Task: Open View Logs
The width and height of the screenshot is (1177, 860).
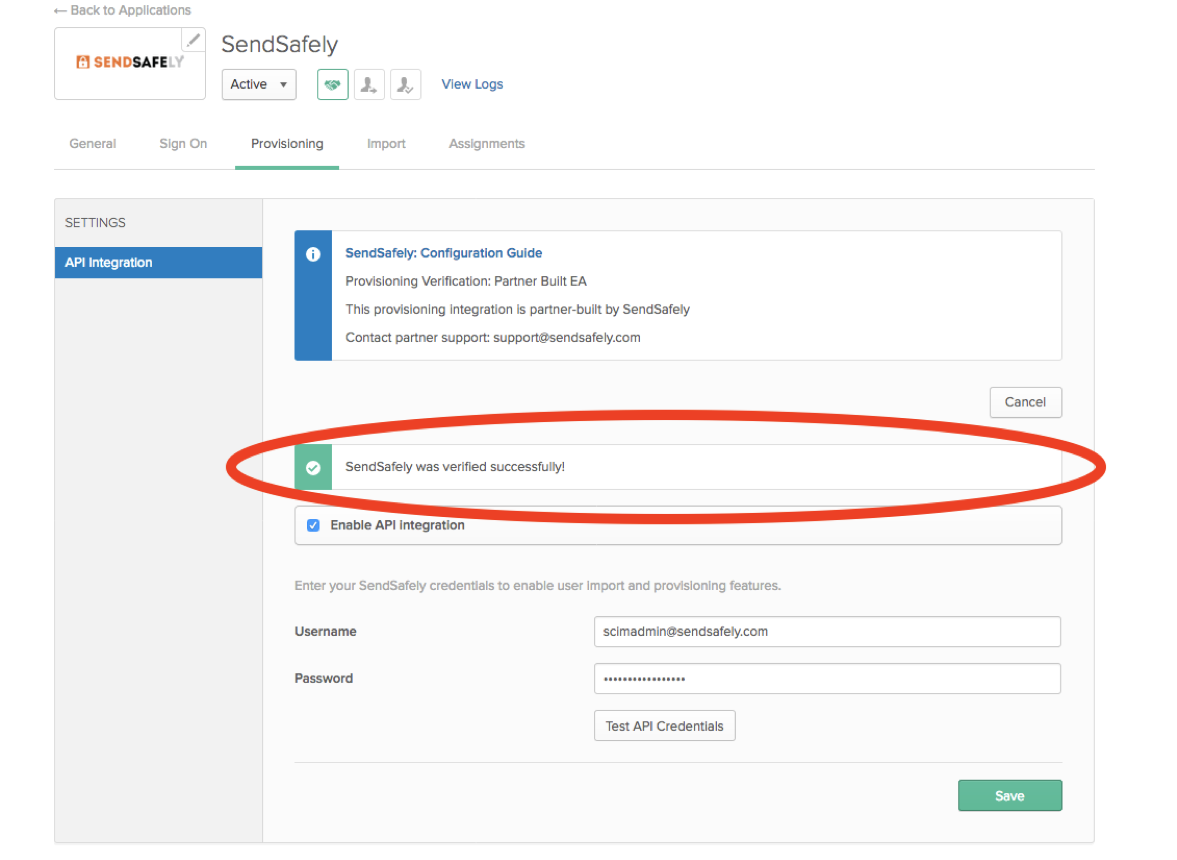Action: click(471, 84)
